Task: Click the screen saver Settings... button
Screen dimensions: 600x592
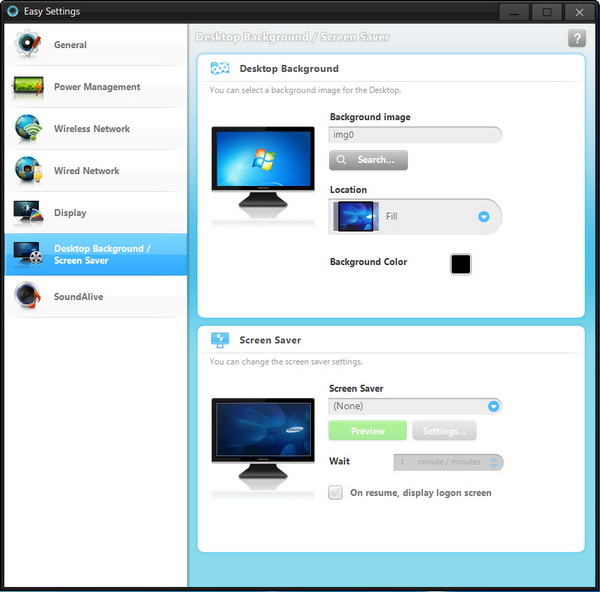Action: click(444, 431)
